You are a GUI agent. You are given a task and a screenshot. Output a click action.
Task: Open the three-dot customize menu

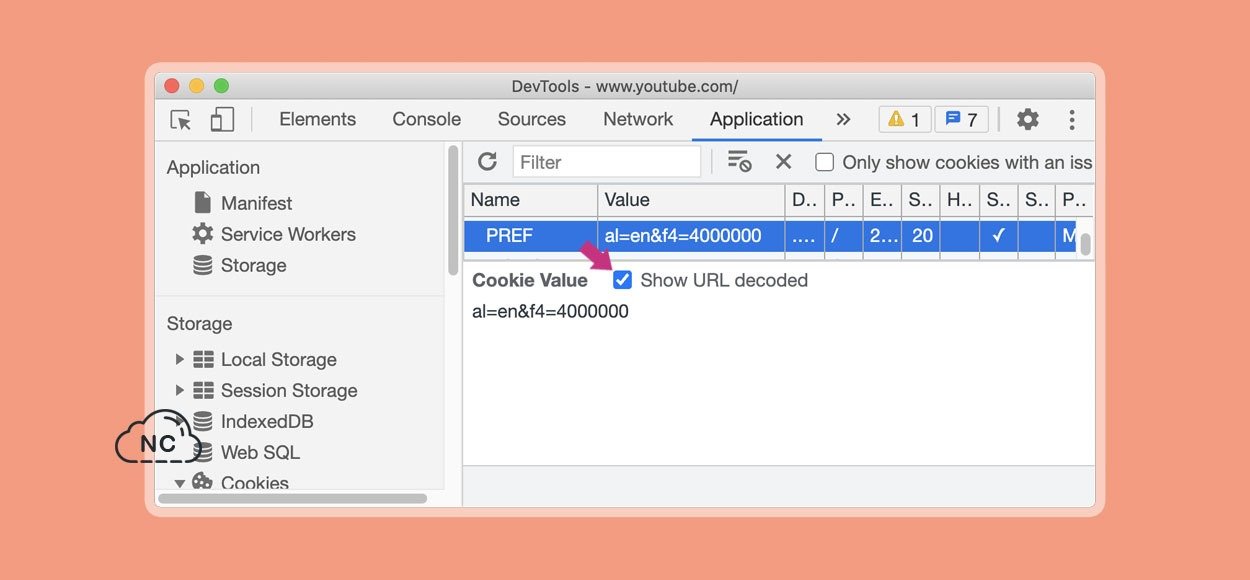coord(1071,120)
